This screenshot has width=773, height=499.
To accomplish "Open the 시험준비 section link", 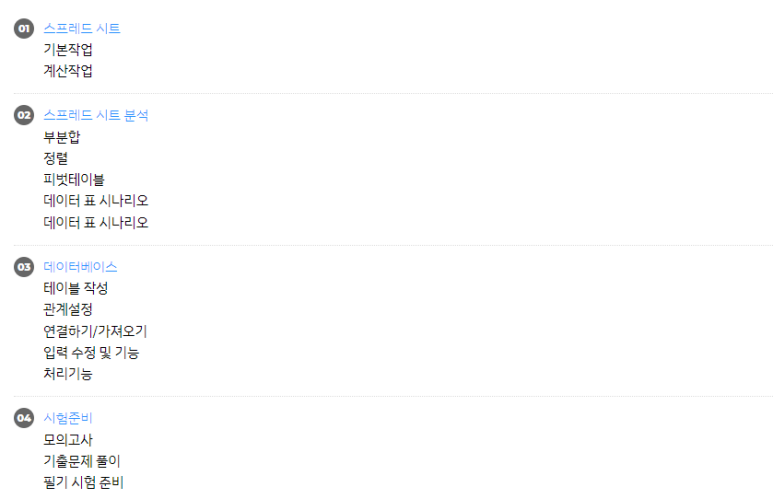I will coord(68,418).
